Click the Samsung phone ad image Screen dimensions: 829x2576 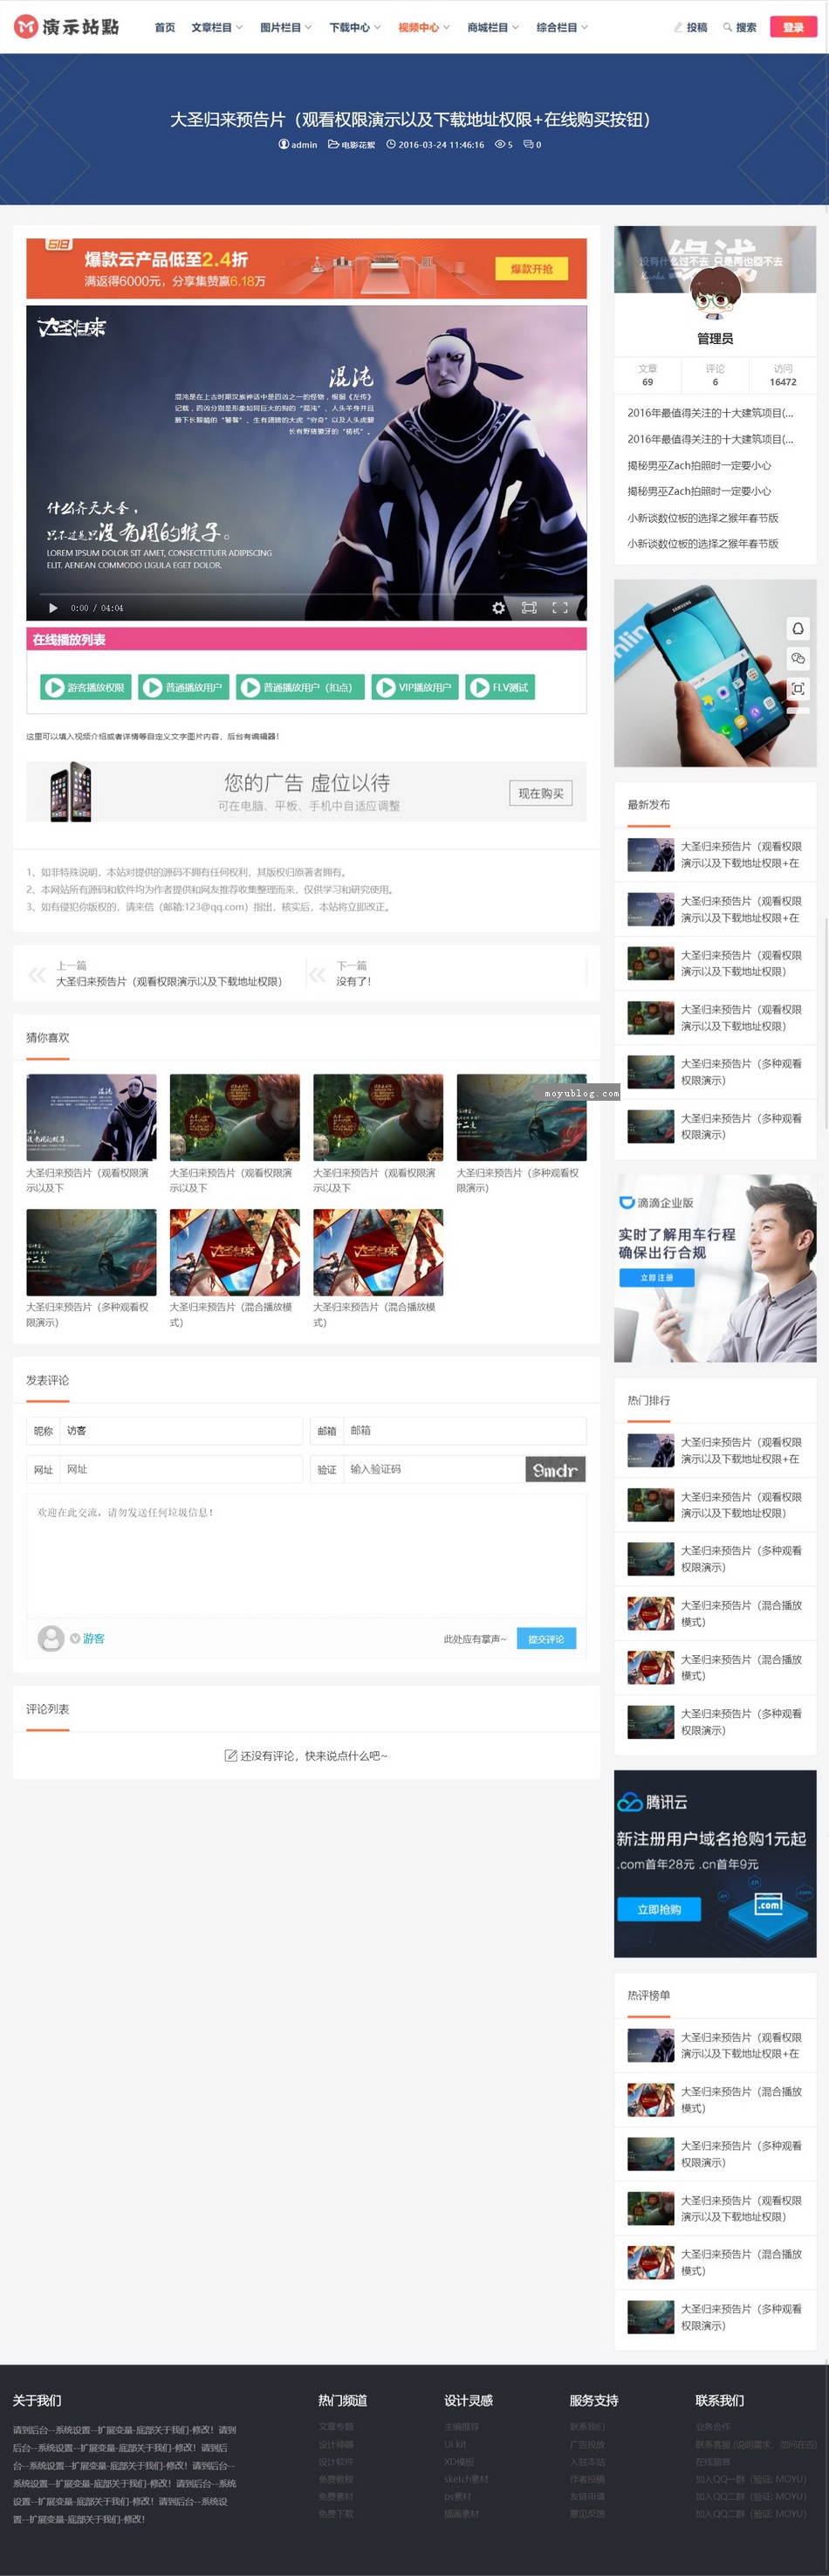[715, 673]
